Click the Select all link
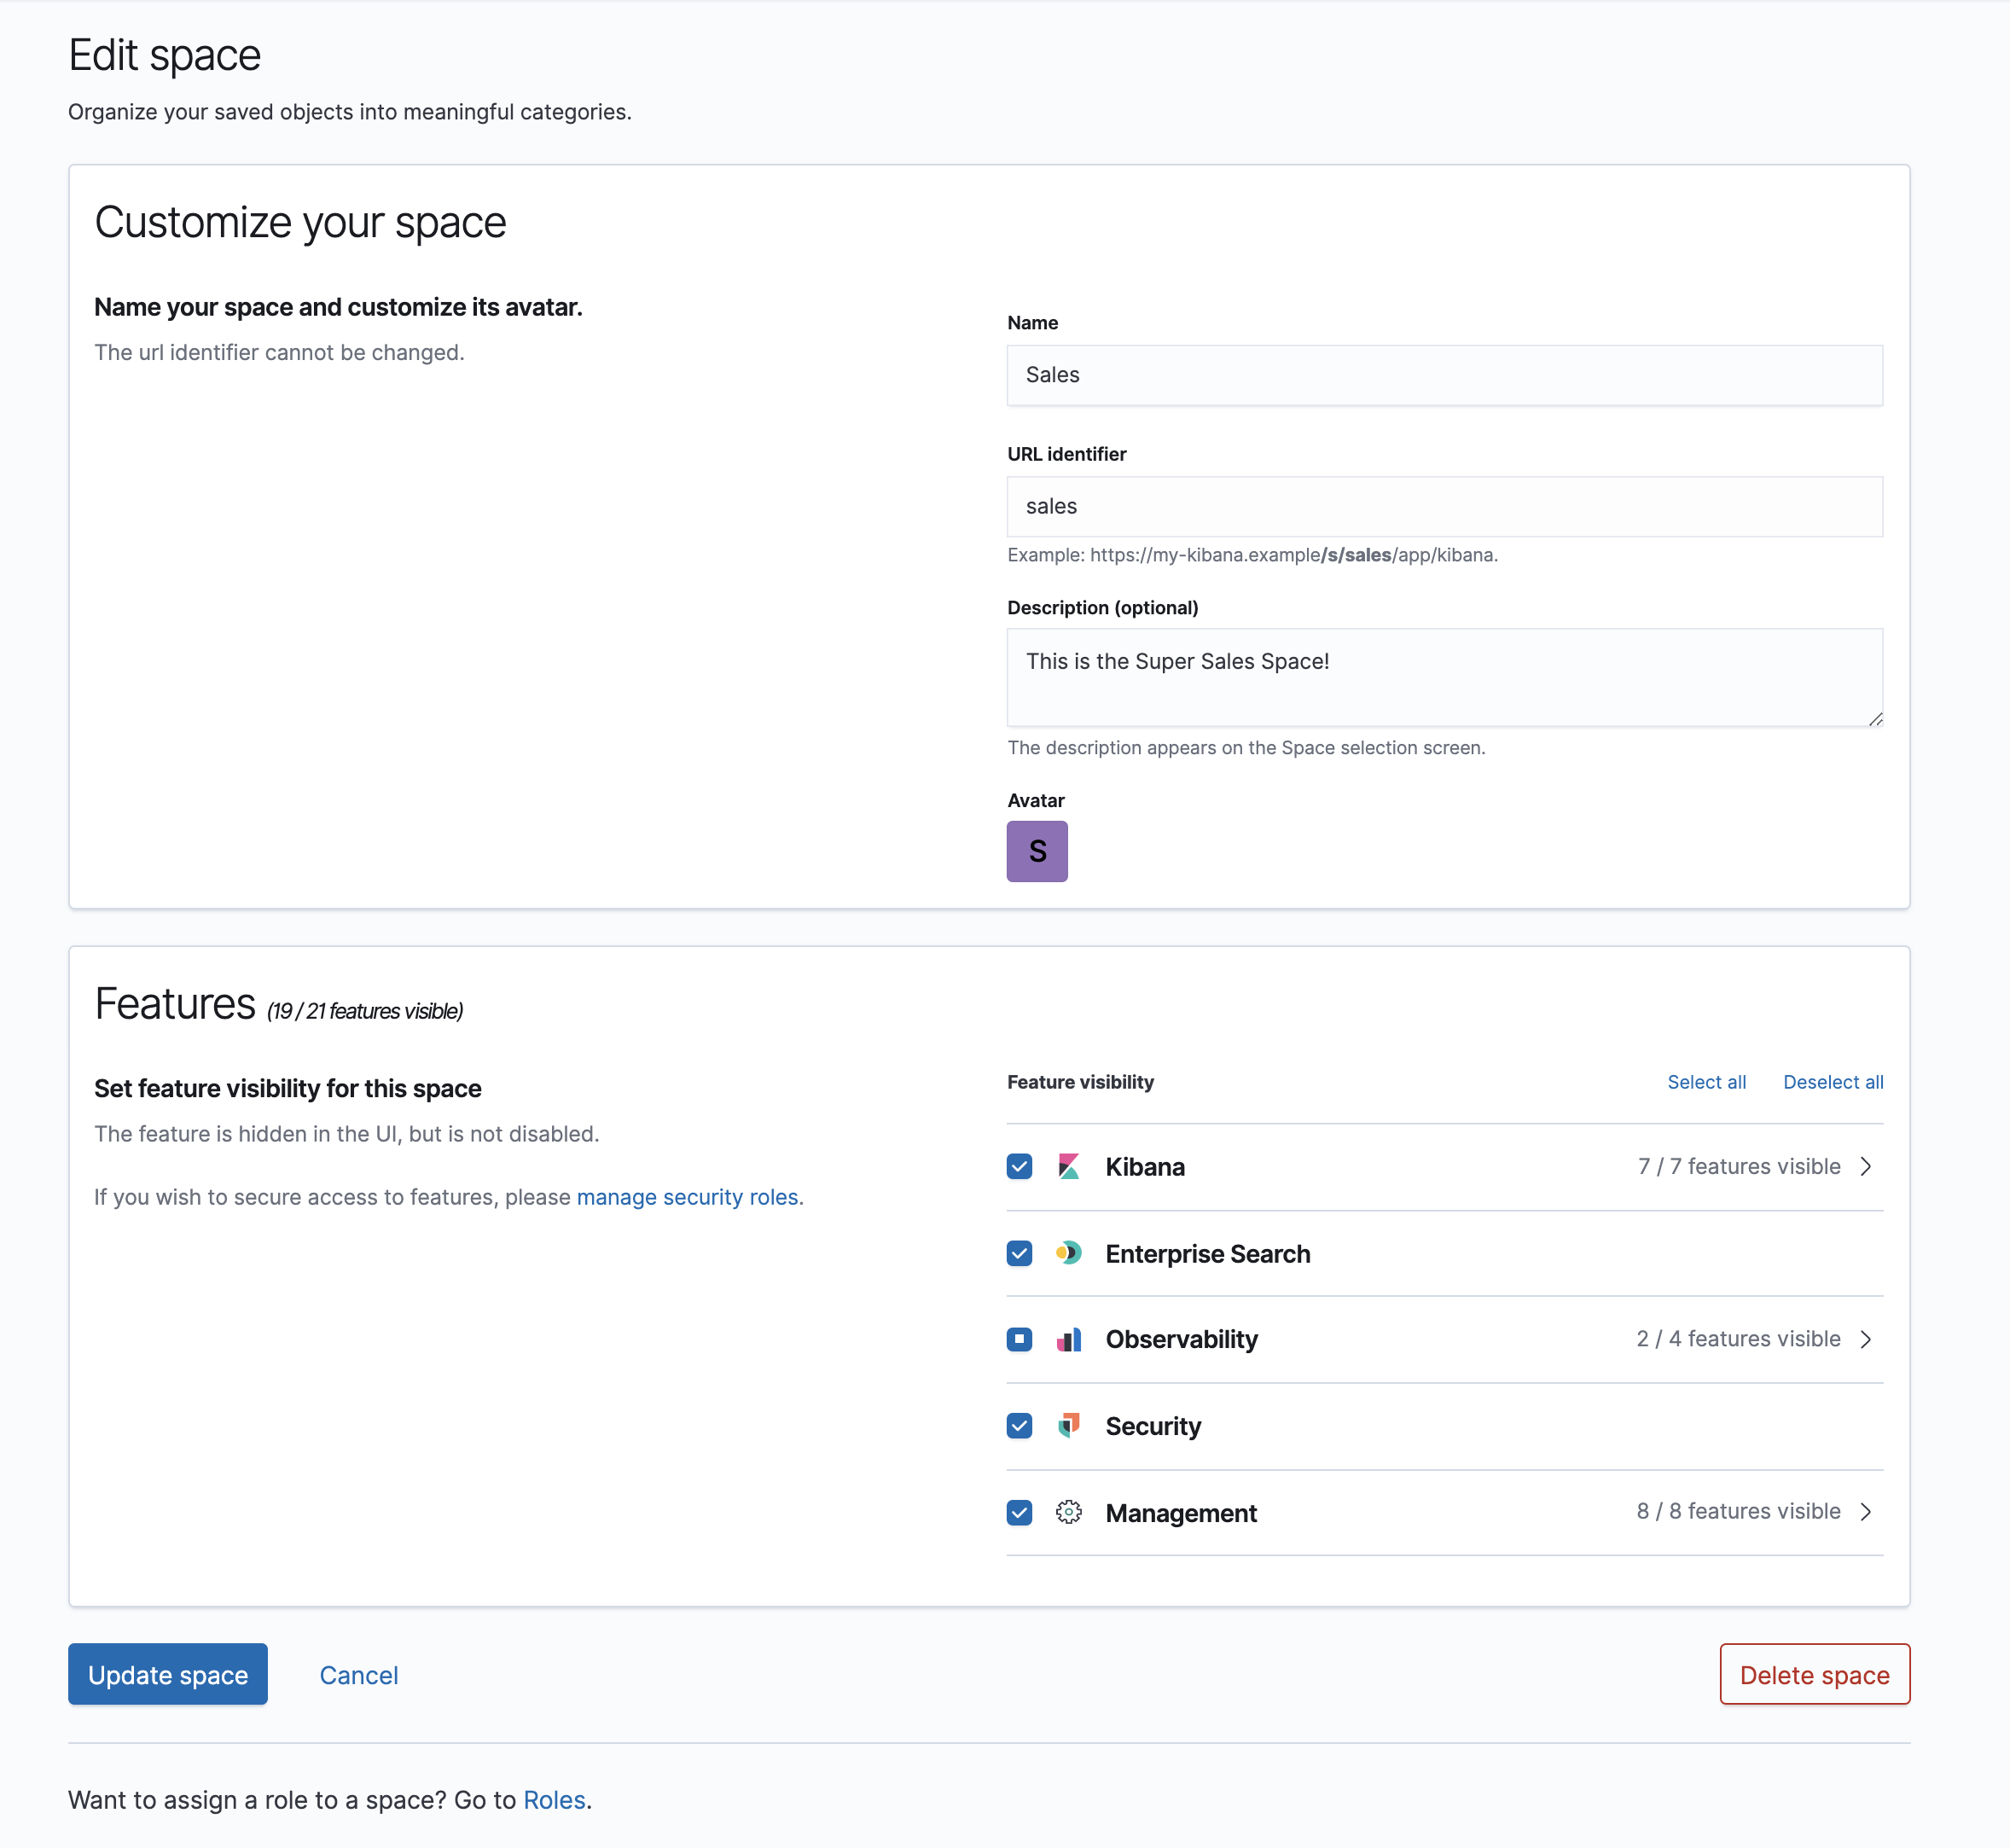 1706,1082
